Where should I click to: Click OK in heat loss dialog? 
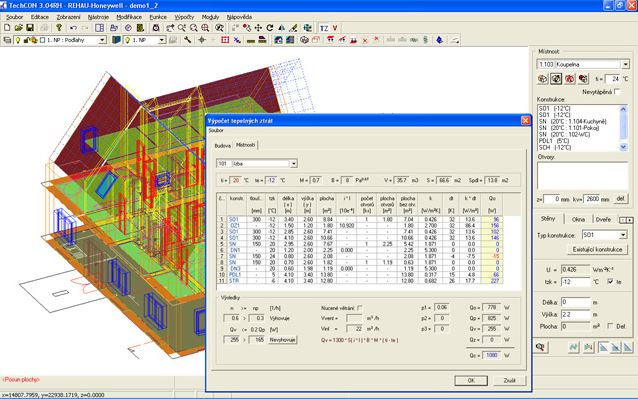point(471,380)
